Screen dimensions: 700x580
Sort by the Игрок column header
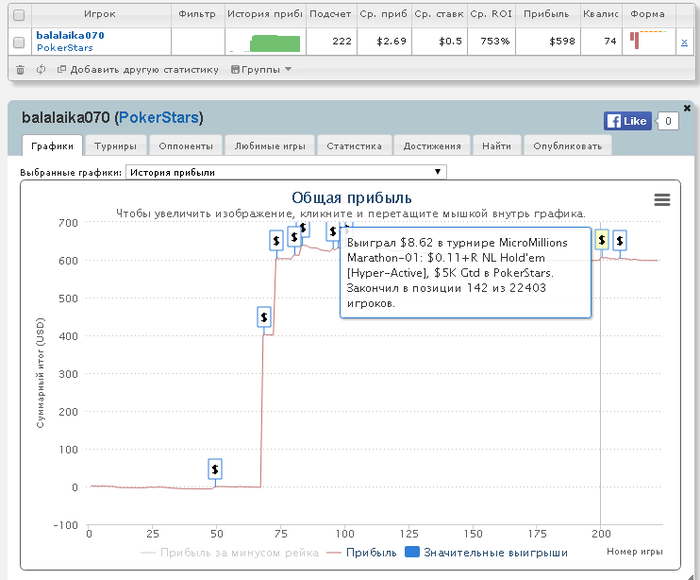click(100, 14)
